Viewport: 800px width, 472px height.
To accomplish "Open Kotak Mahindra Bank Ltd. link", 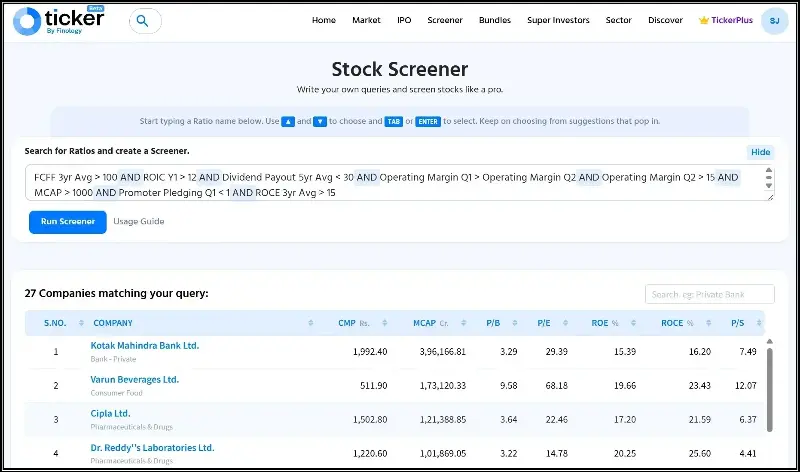I will [x=145, y=346].
